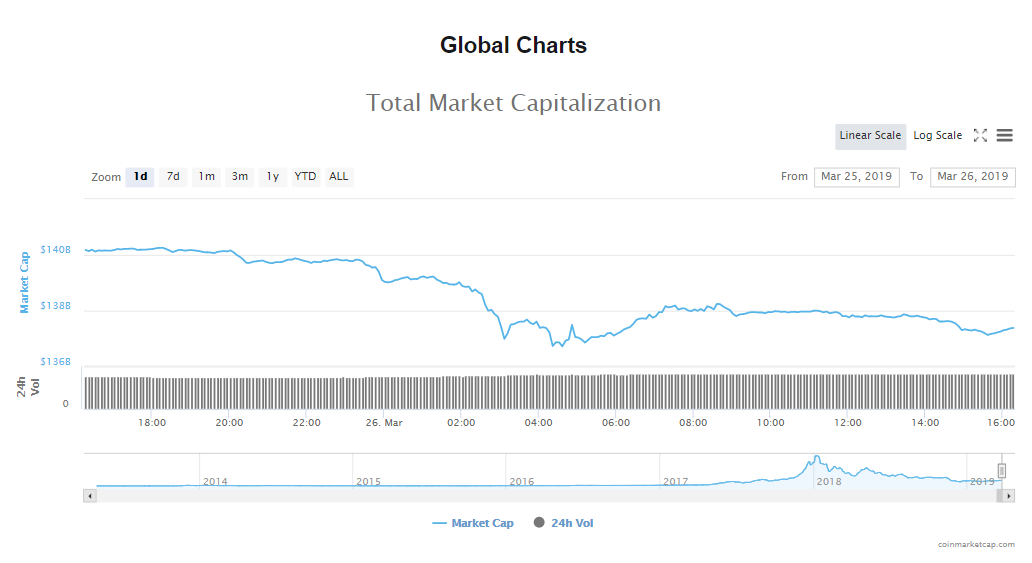This screenshot has height=563, width=1032.
Task: Click the navigator range handle
Action: 1001,471
